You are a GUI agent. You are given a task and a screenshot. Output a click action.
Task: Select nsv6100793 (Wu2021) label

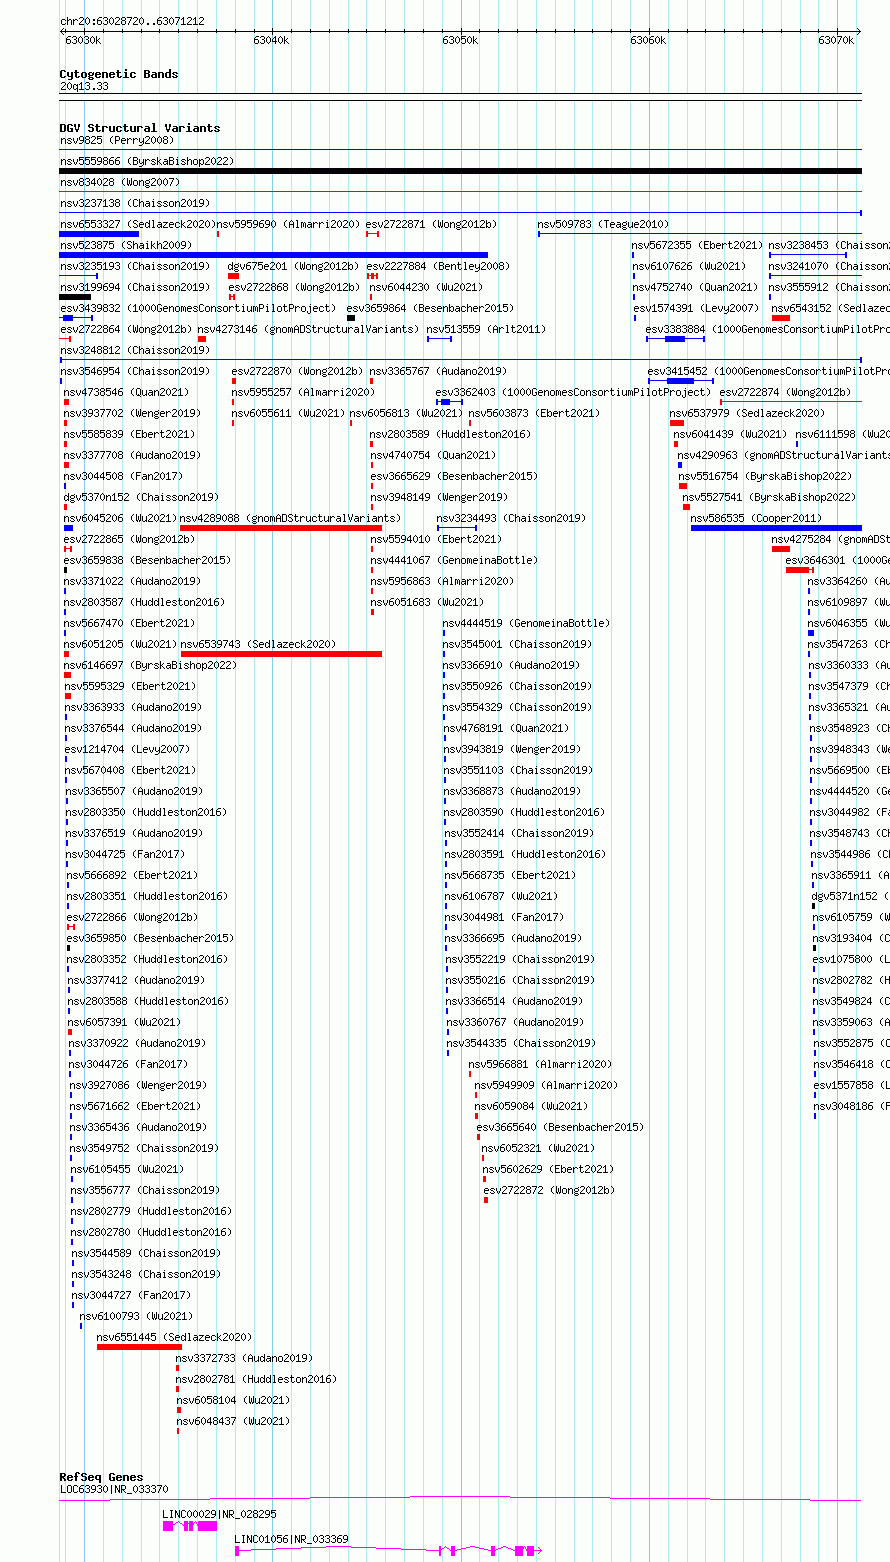click(x=136, y=1316)
